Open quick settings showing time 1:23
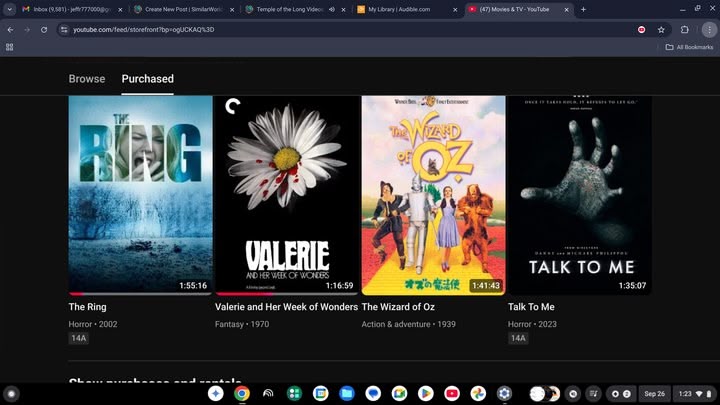This screenshot has height=405, width=720. [695, 394]
